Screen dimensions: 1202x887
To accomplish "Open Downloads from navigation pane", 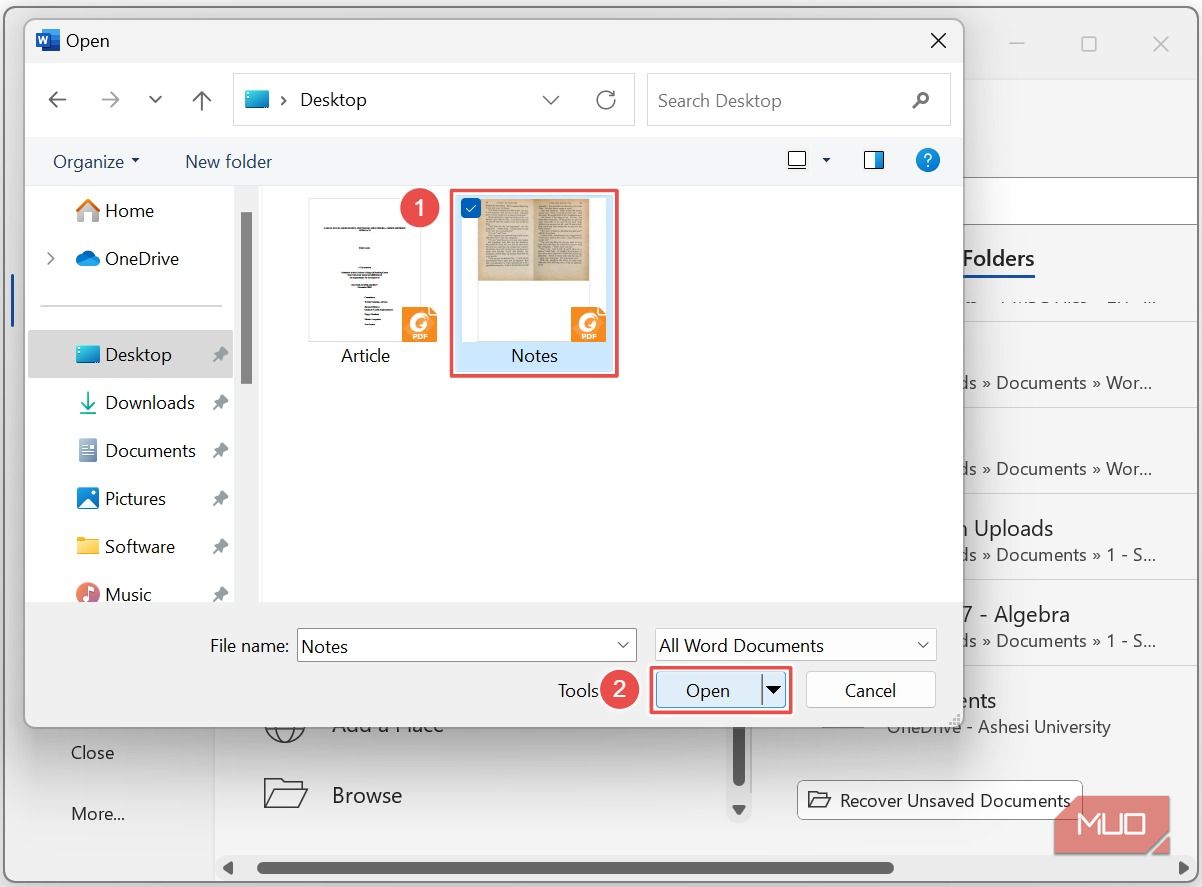I will (136, 402).
